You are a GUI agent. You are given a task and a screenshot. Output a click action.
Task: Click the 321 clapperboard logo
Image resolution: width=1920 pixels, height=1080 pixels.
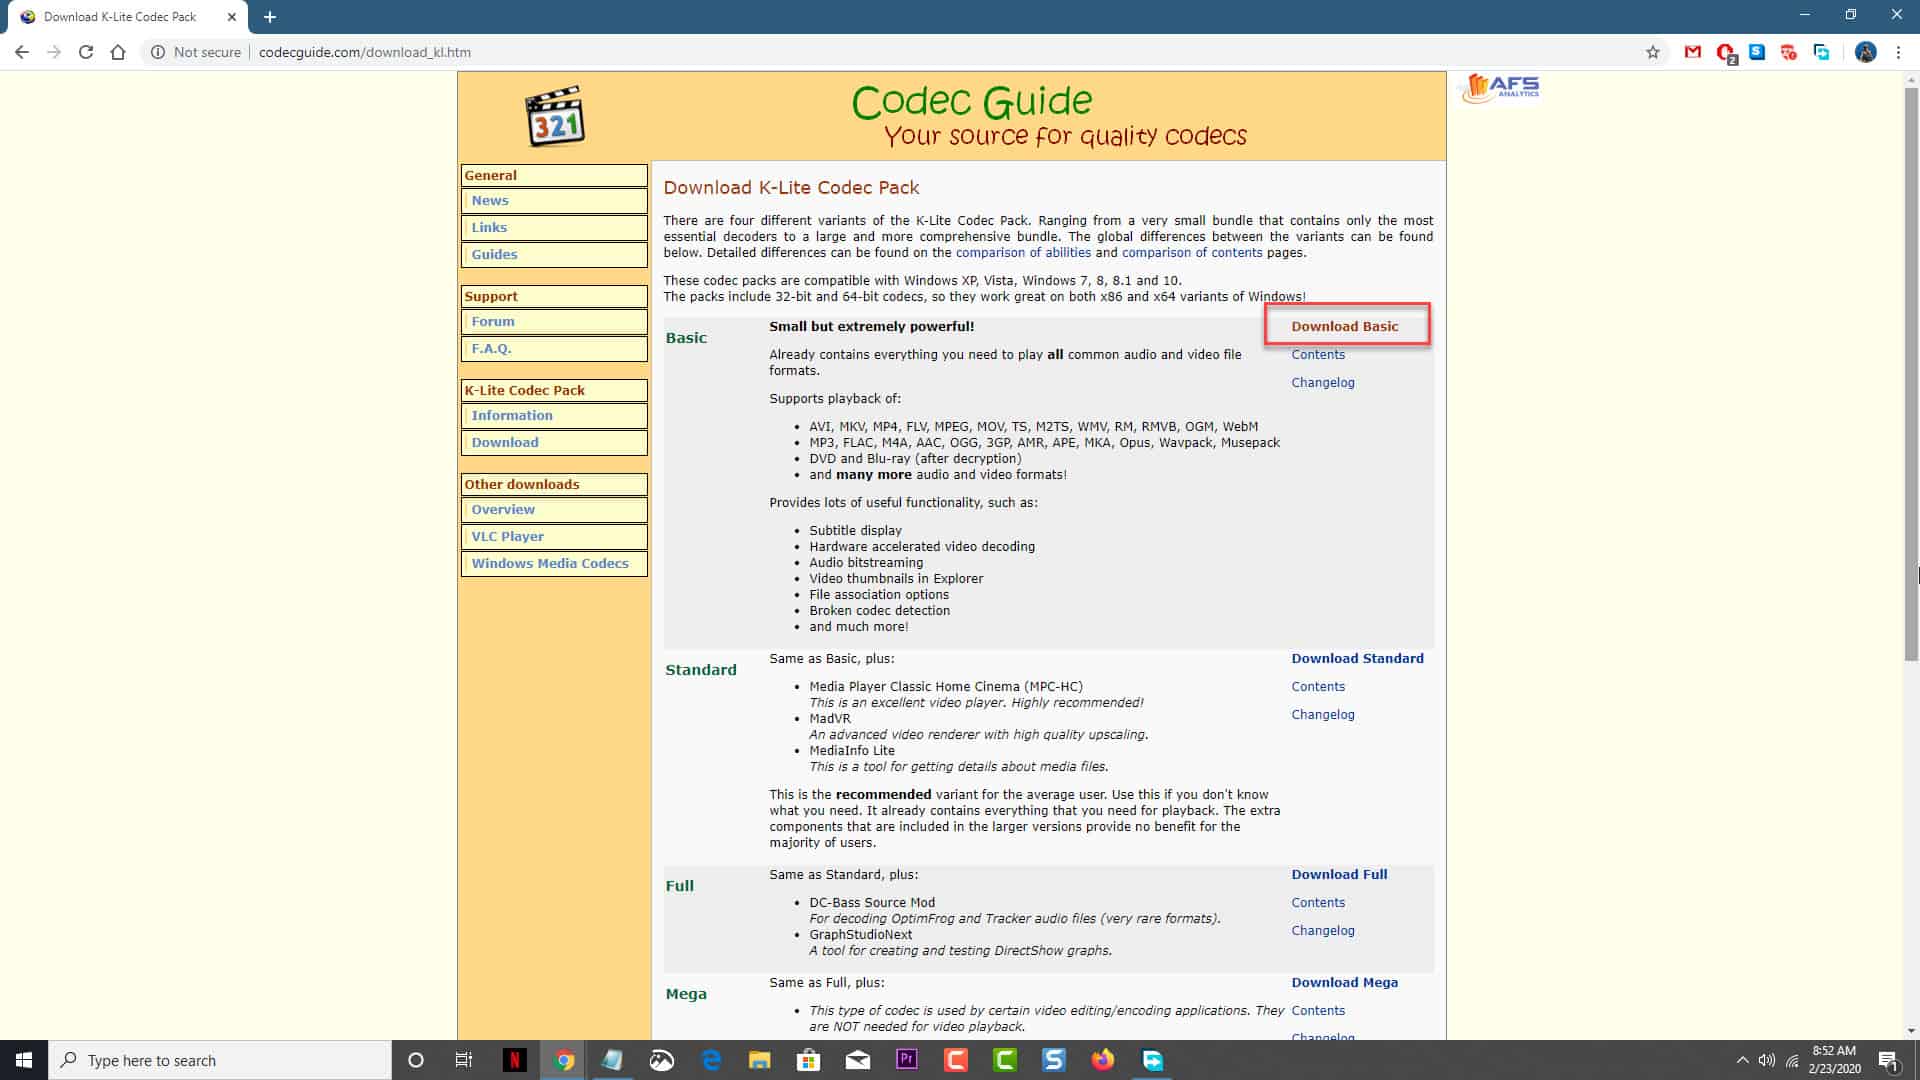pos(555,116)
